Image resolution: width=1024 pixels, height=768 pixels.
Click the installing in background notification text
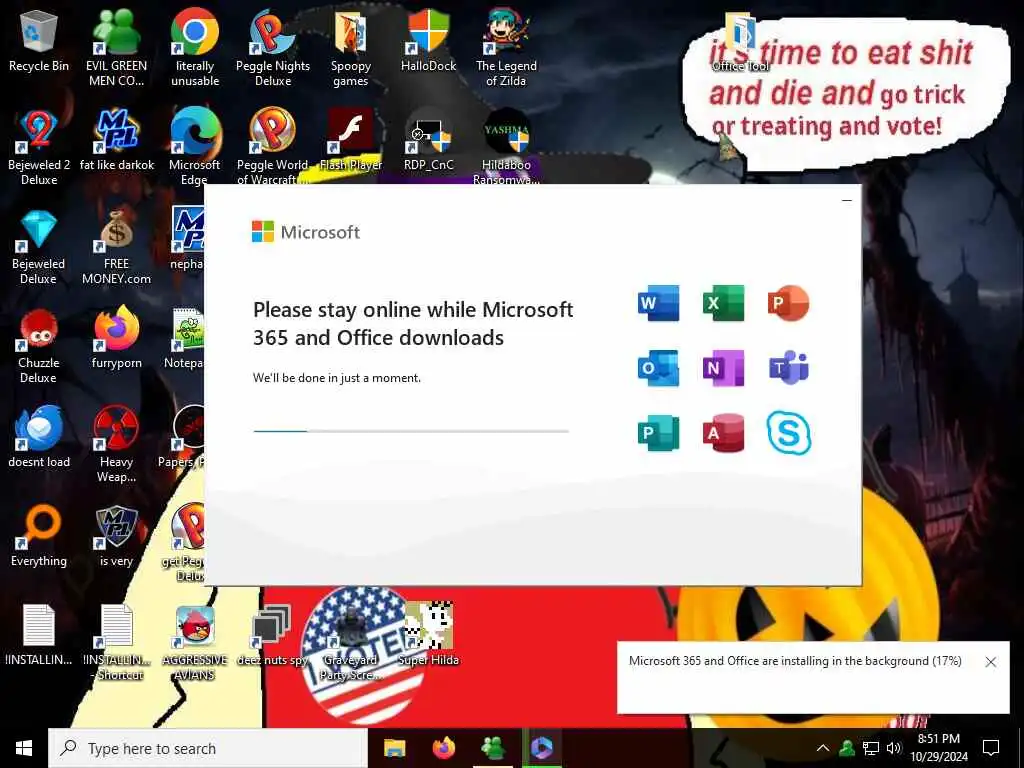pyautogui.click(x=795, y=661)
